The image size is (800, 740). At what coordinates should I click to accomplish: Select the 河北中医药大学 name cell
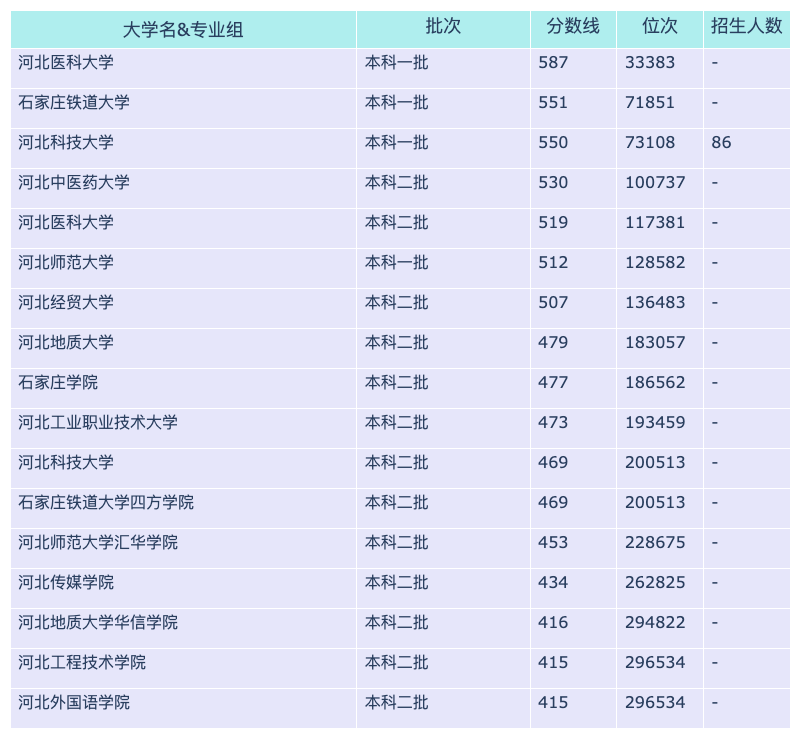coord(183,188)
